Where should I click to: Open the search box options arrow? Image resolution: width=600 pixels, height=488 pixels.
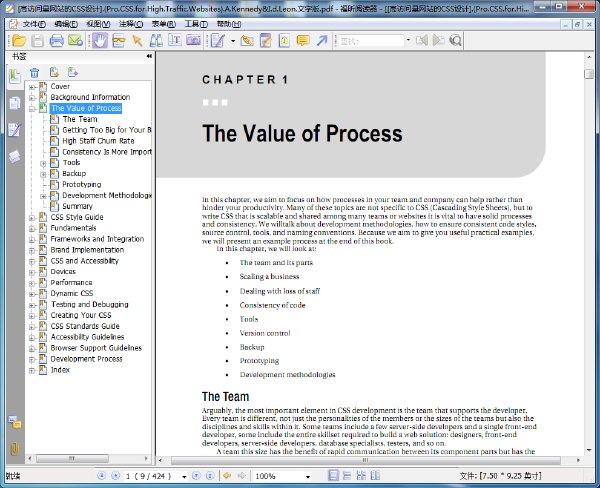[408, 40]
